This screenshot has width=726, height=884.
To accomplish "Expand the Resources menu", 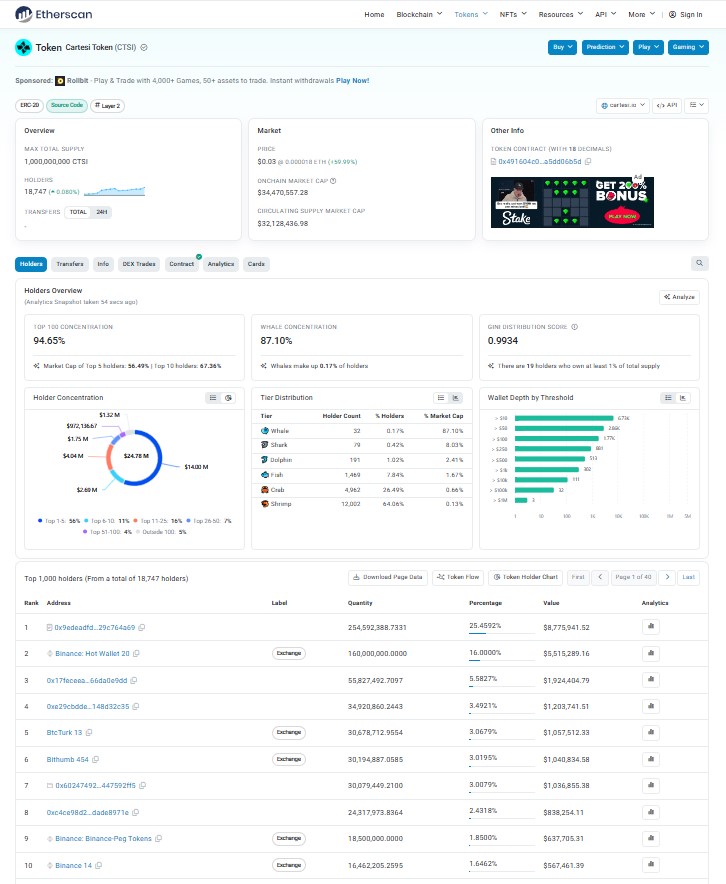I will pos(560,15).
